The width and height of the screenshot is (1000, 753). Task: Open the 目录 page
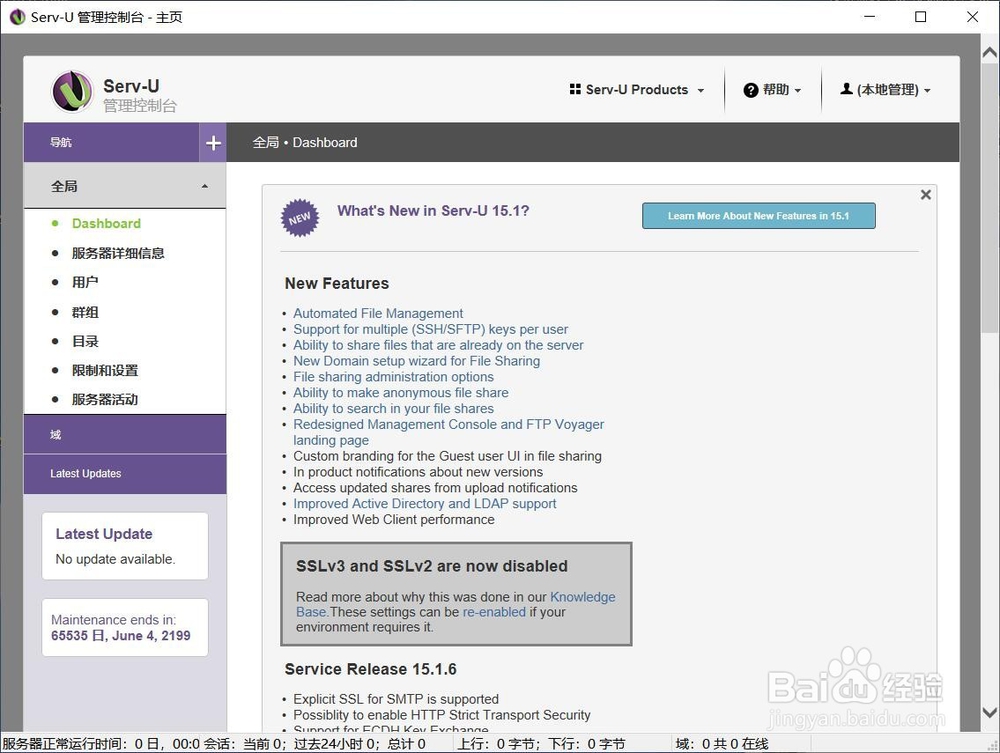(85, 341)
